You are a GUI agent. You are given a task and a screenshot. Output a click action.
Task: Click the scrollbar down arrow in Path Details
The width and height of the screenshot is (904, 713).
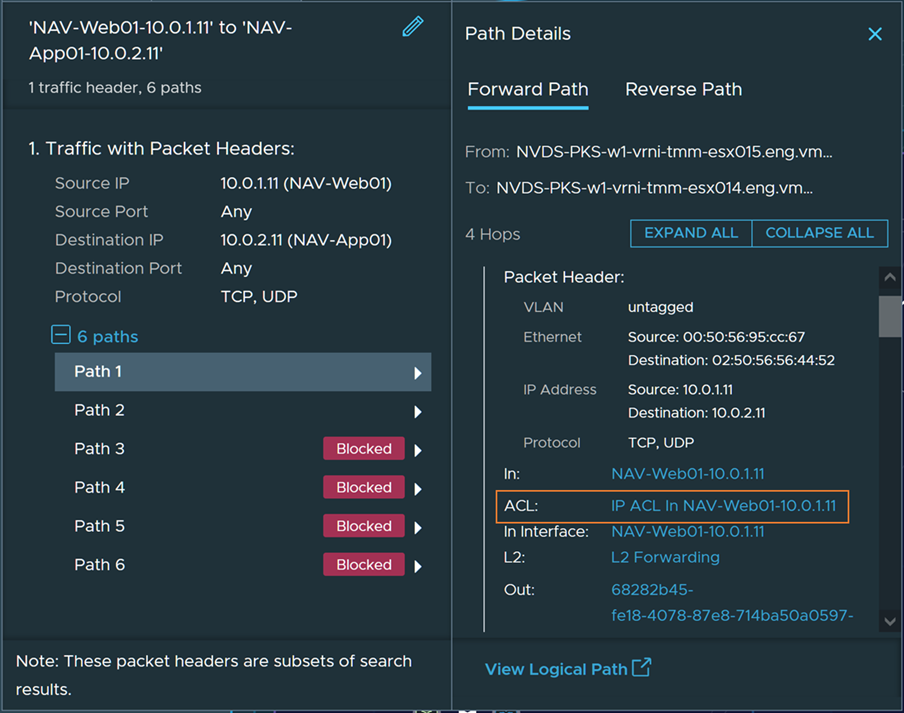(x=889, y=621)
